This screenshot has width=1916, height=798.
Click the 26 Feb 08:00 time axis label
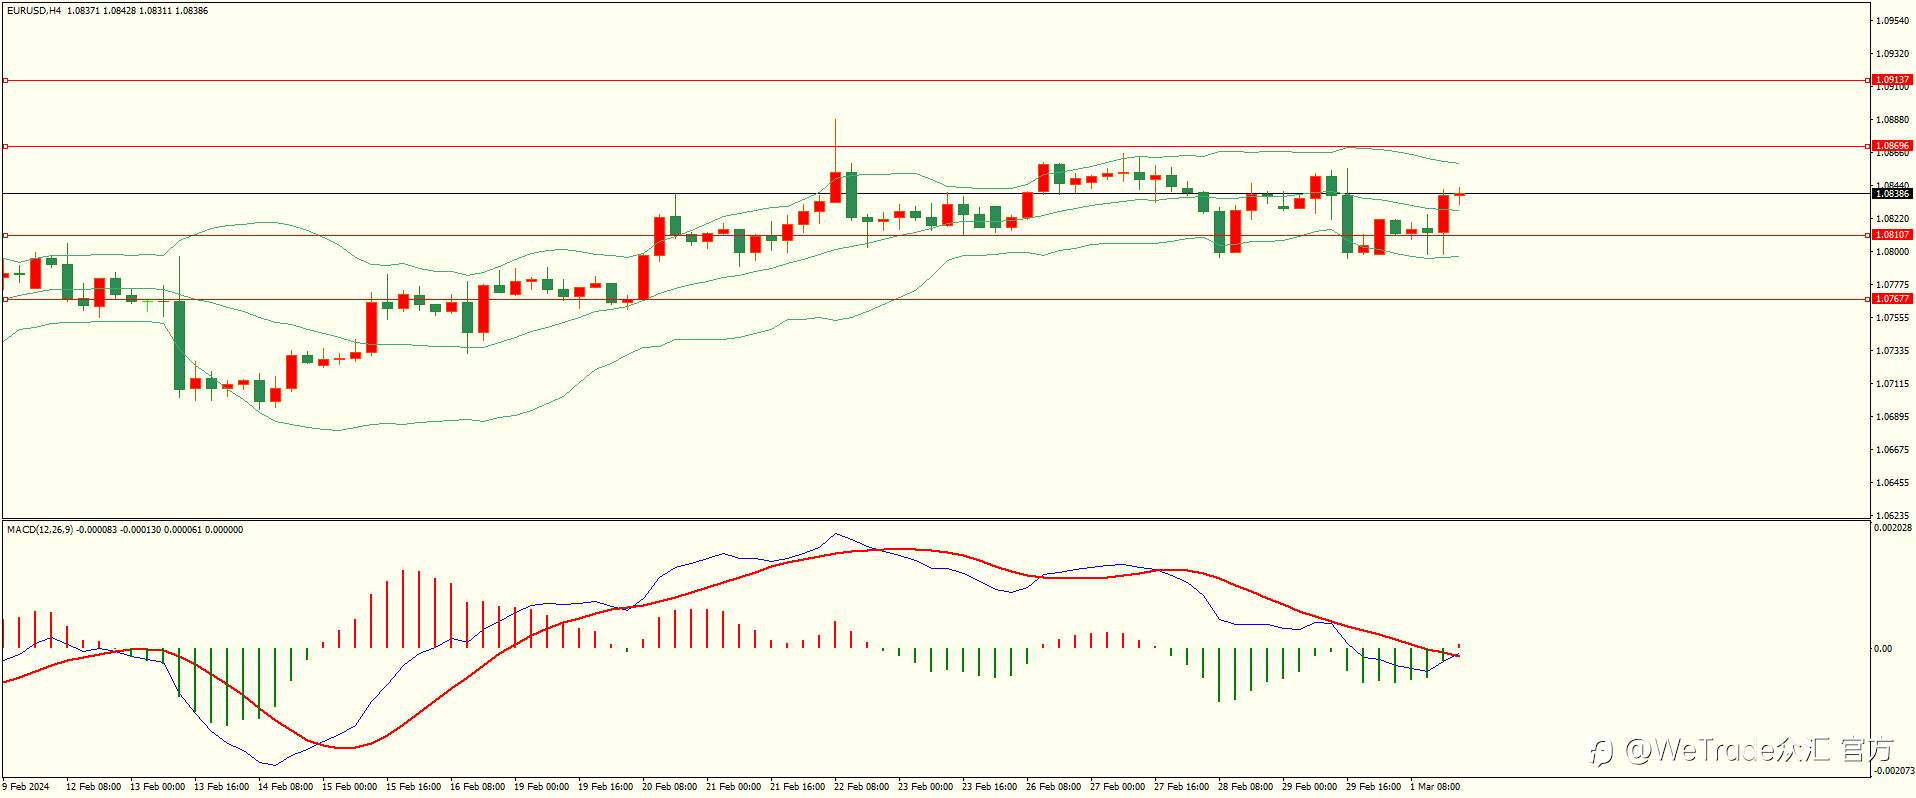(x=1053, y=786)
